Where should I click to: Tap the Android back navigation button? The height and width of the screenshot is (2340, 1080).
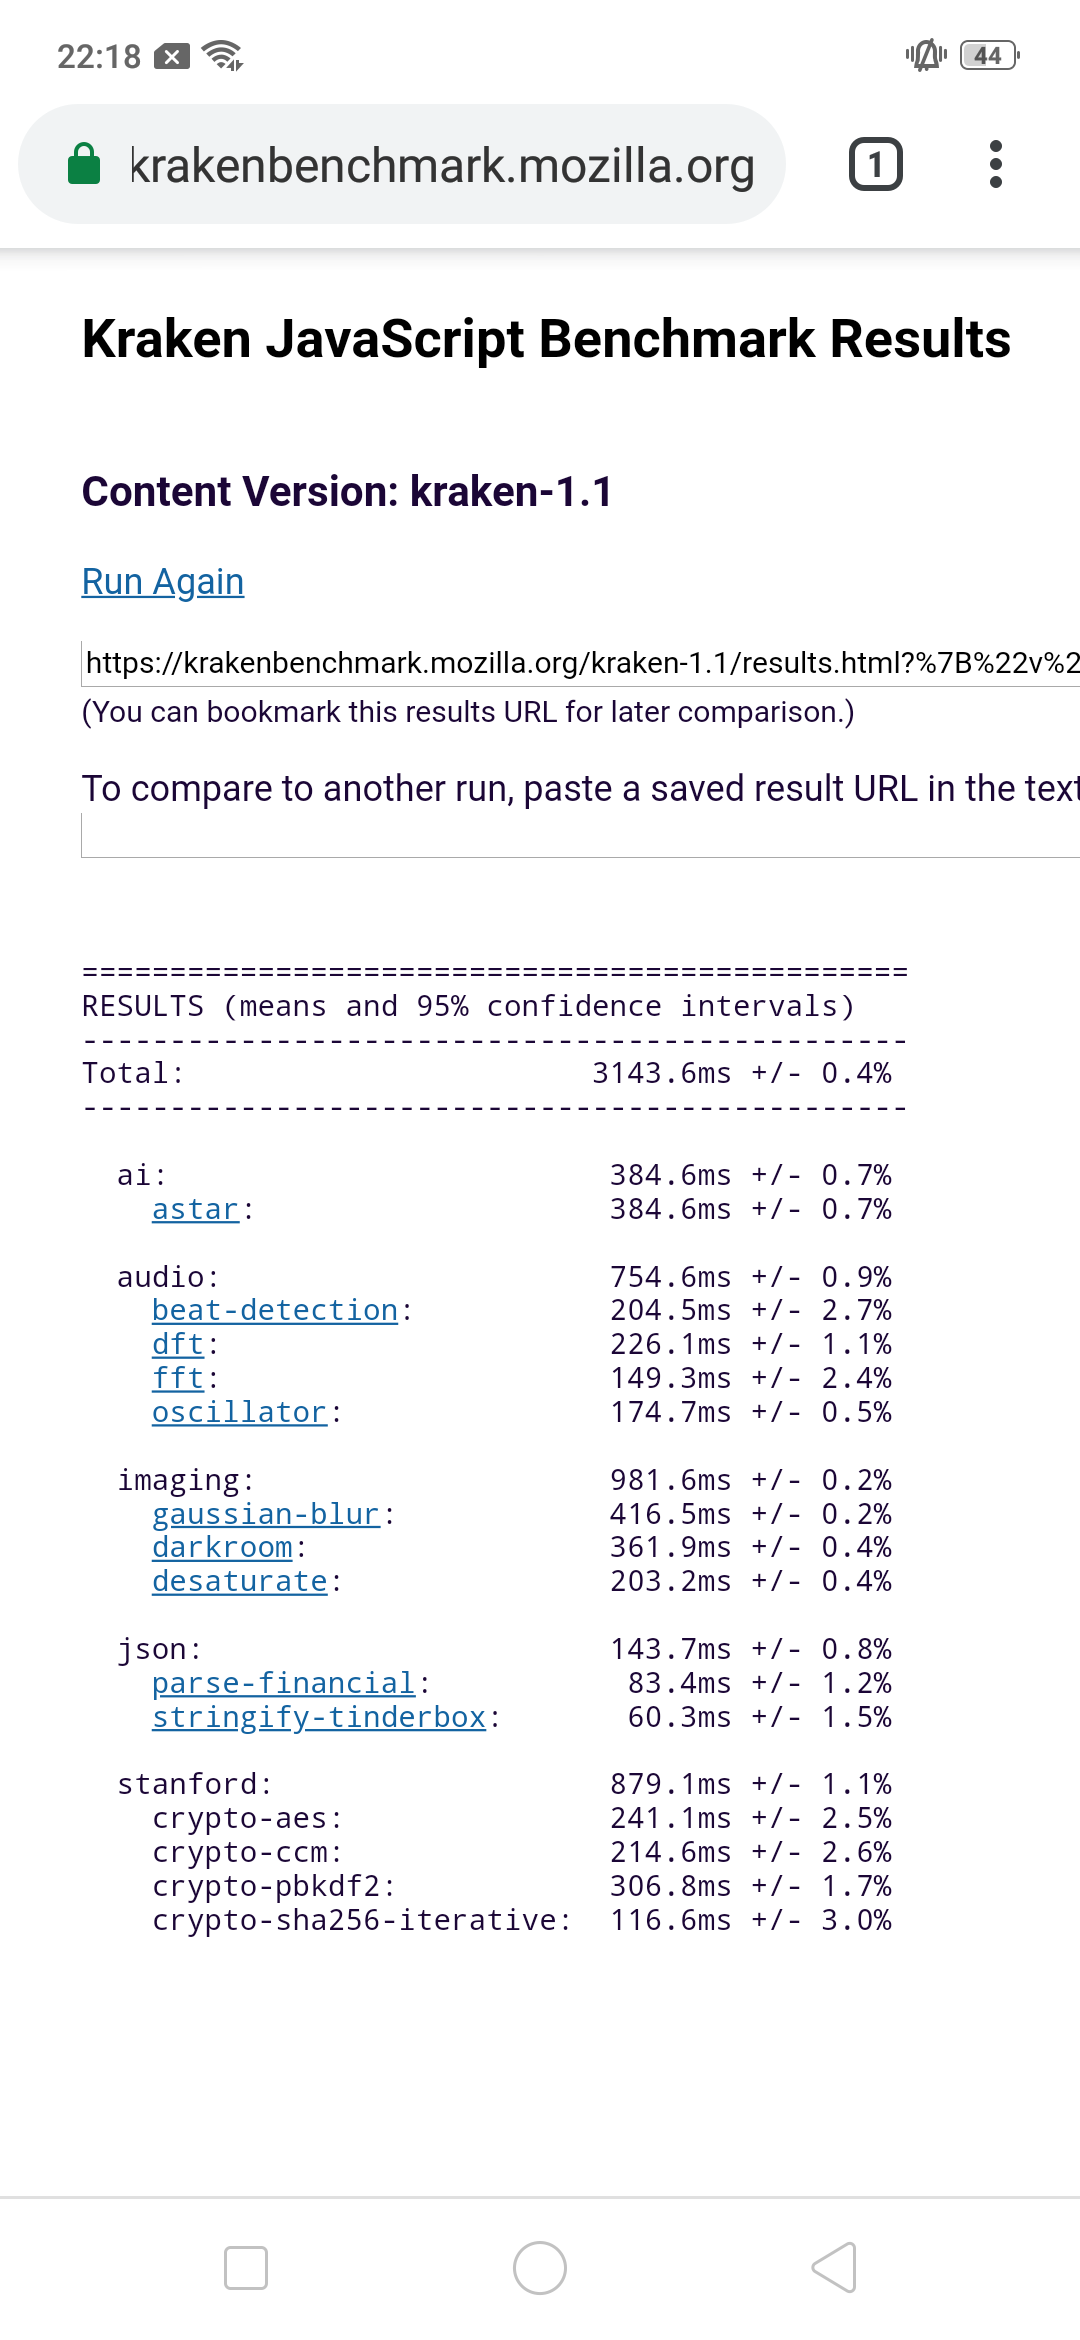[x=834, y=2267]
